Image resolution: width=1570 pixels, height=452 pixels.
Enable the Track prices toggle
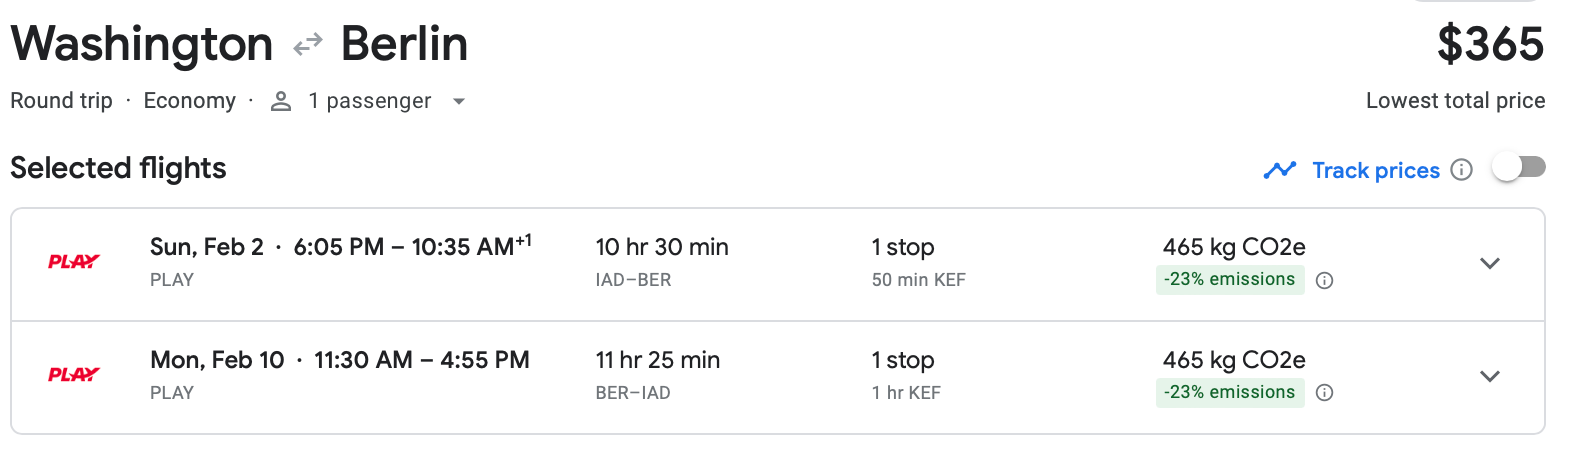[x=1518, y=168]
